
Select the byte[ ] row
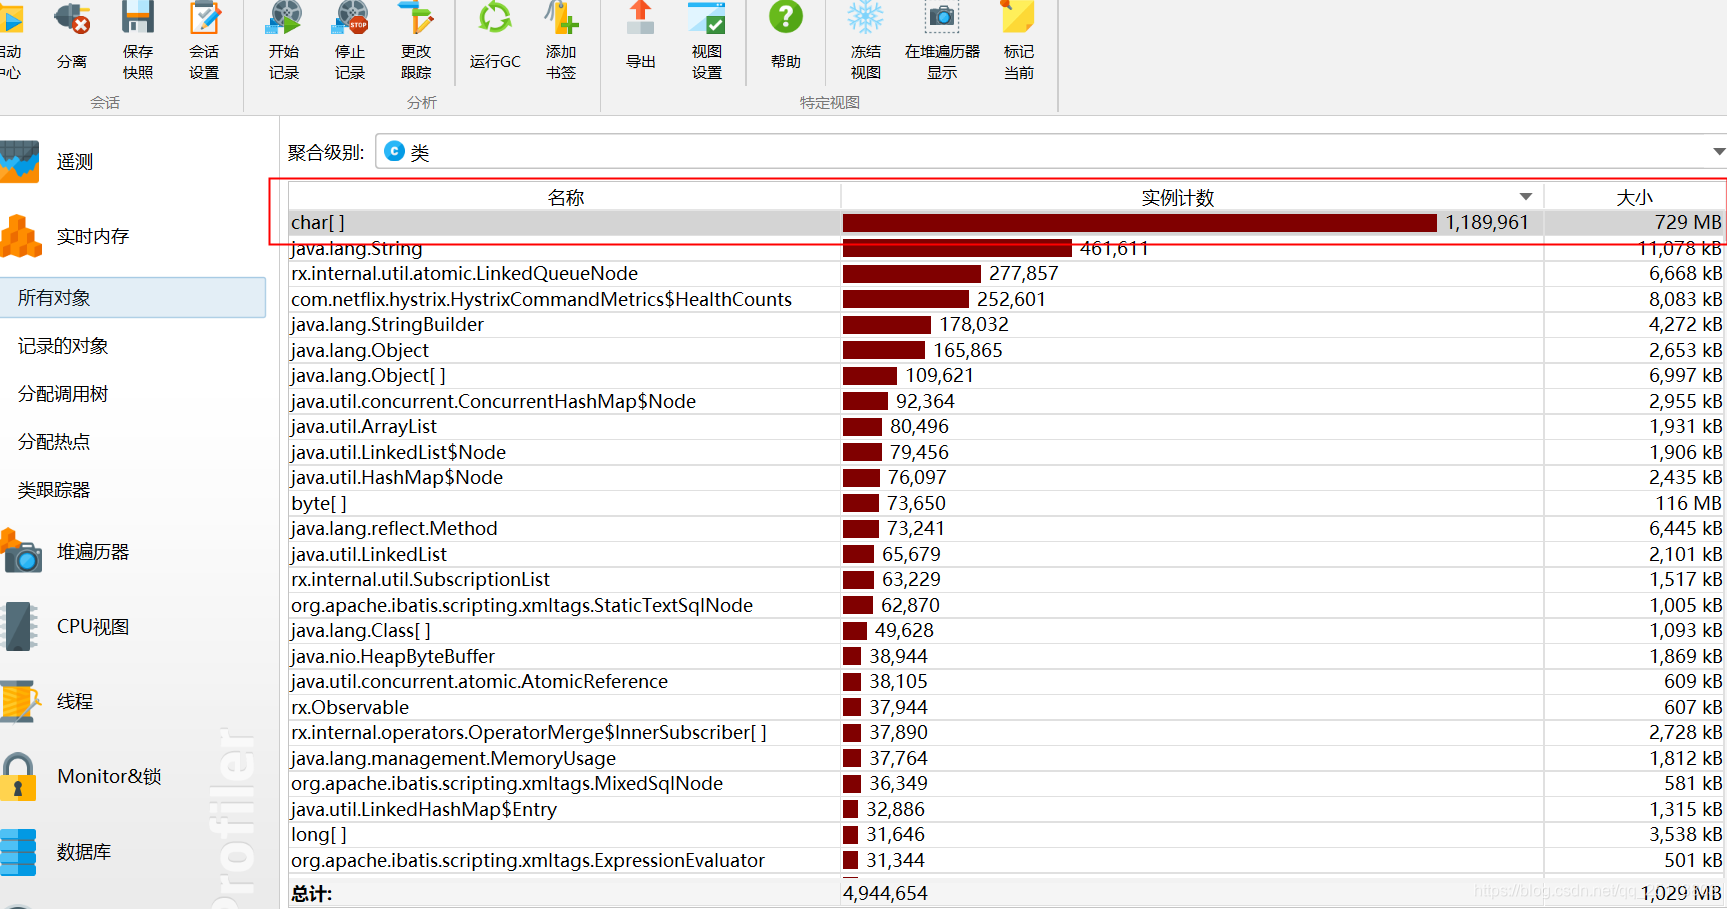(x=1008, y=503)
